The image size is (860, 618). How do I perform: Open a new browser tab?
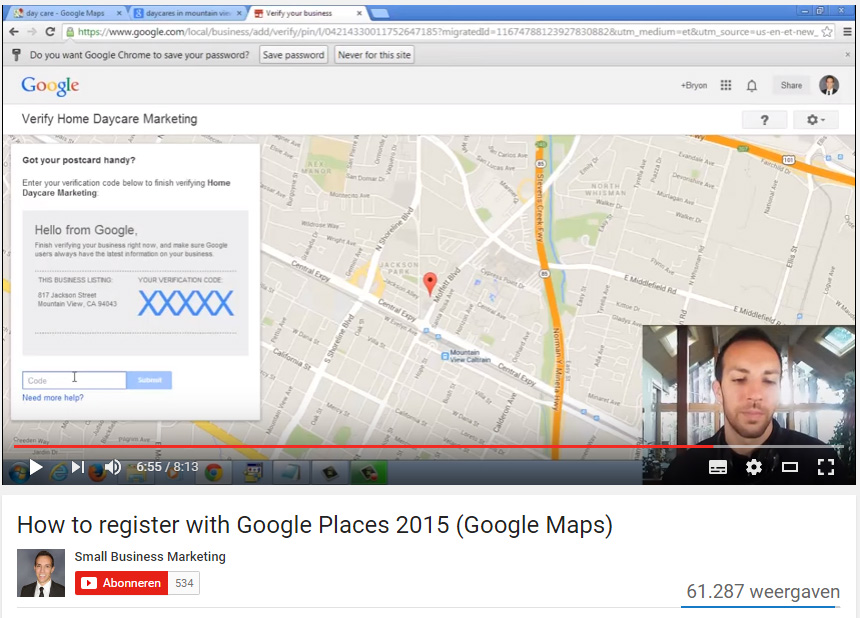pyautogui.click(x=380, y=13)
